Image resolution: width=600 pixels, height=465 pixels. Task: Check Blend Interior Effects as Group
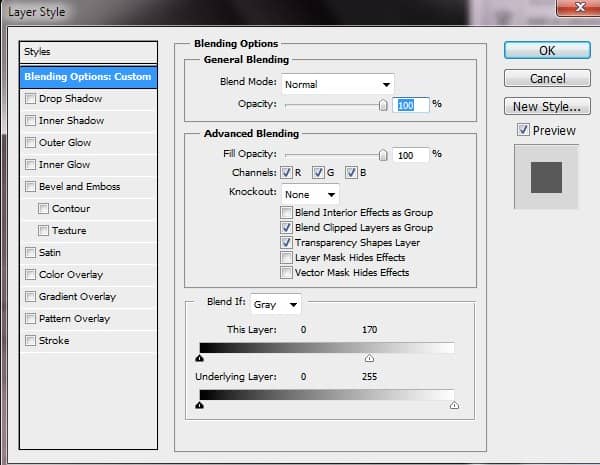(286, 212)
